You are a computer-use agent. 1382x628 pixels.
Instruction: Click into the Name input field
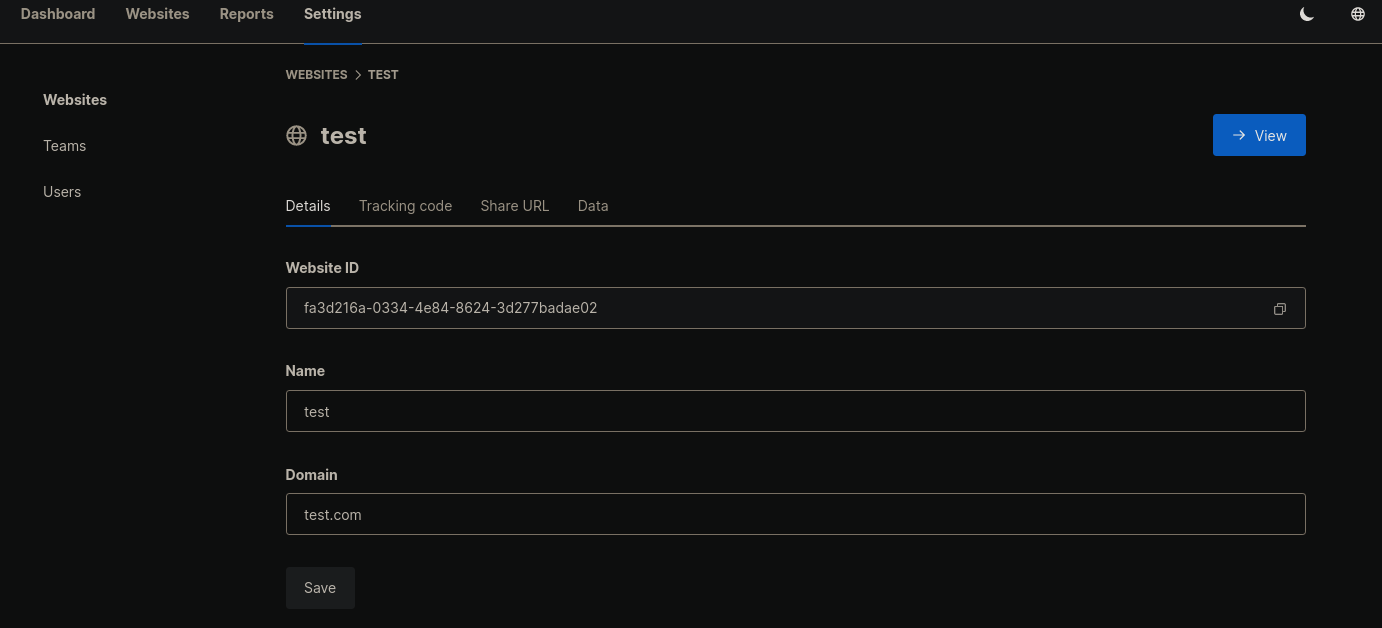pos(795,411)
